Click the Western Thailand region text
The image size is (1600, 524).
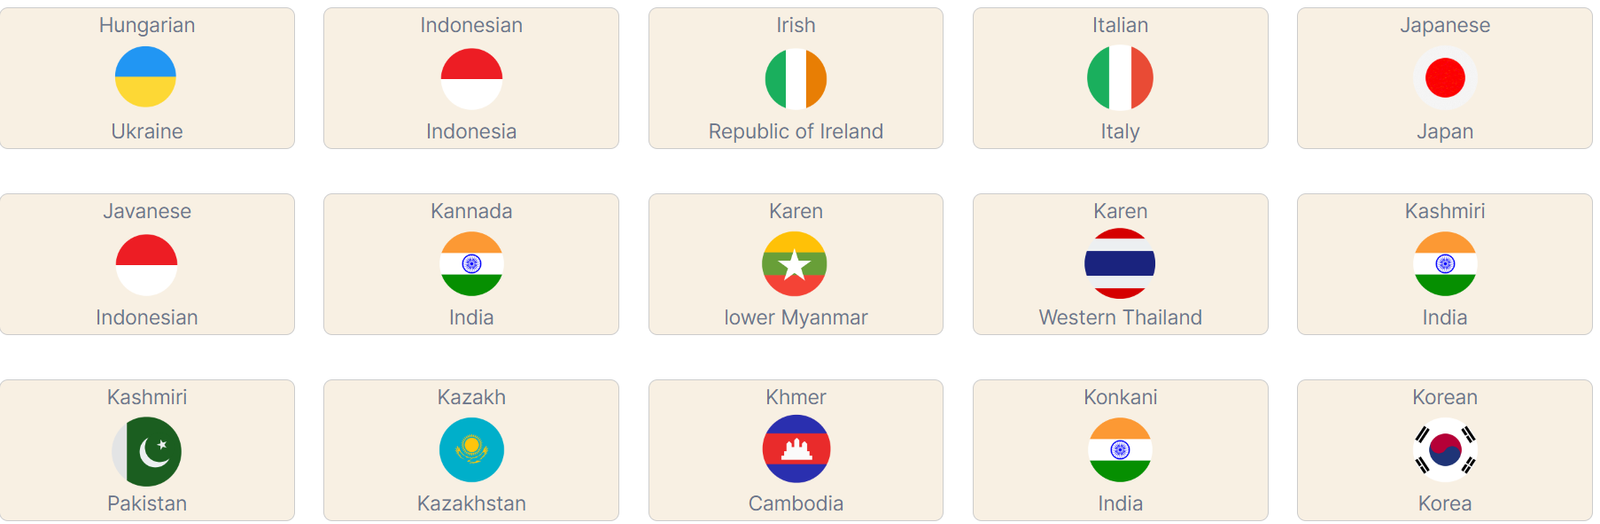tap(1119, 317)
